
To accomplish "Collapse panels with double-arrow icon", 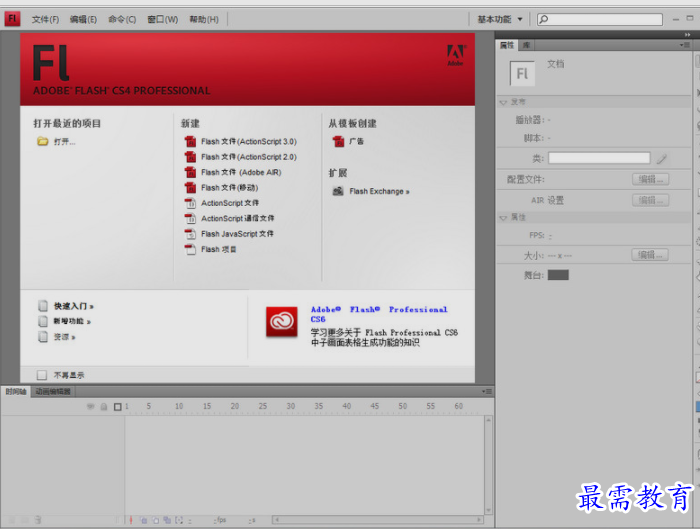I will pyautogui.click(x=688, y=34).
